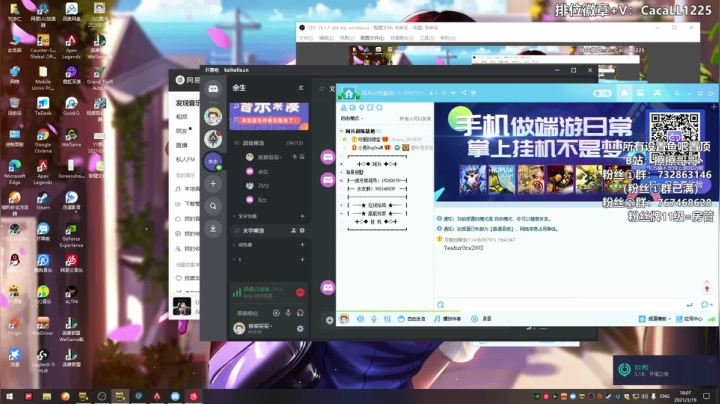Viewport: 720px width, 404px height.
Task: Select voice user Xzz in channel list
Action: [x=262, y=200]
